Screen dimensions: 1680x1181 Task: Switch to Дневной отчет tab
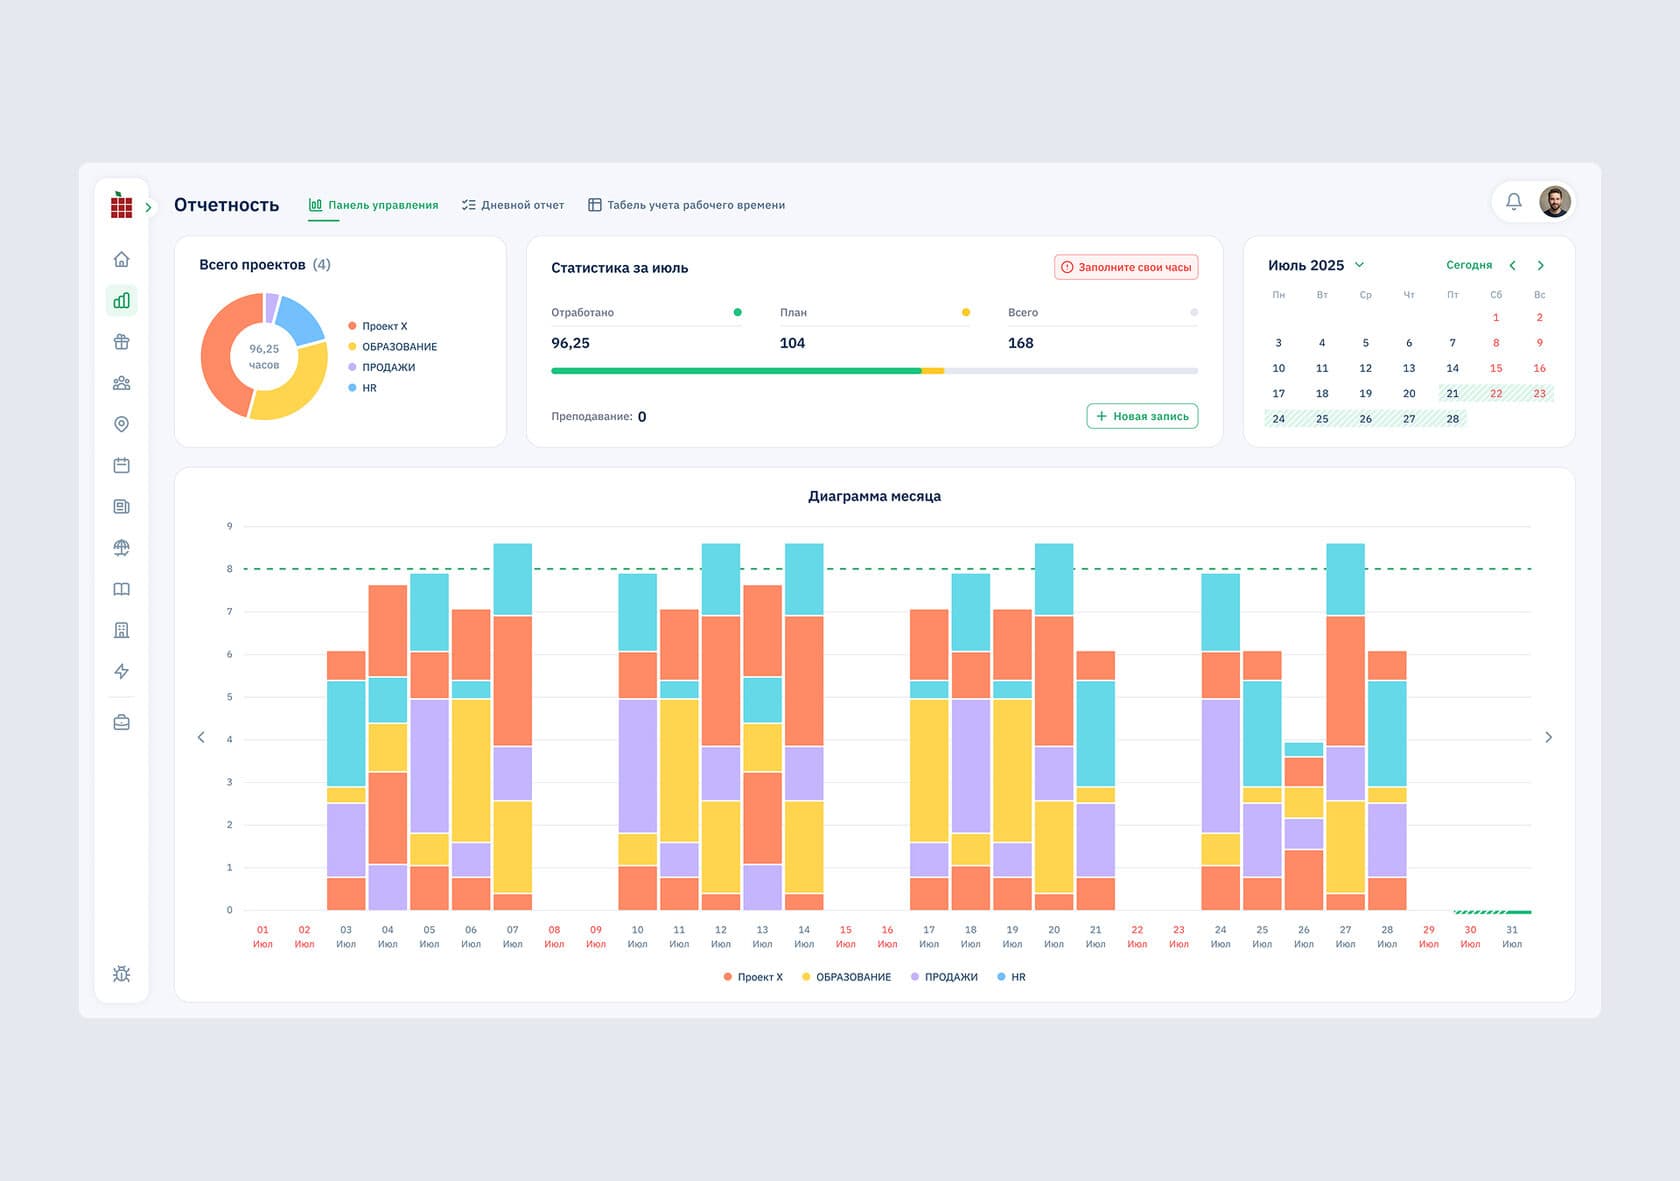point(513,205)
